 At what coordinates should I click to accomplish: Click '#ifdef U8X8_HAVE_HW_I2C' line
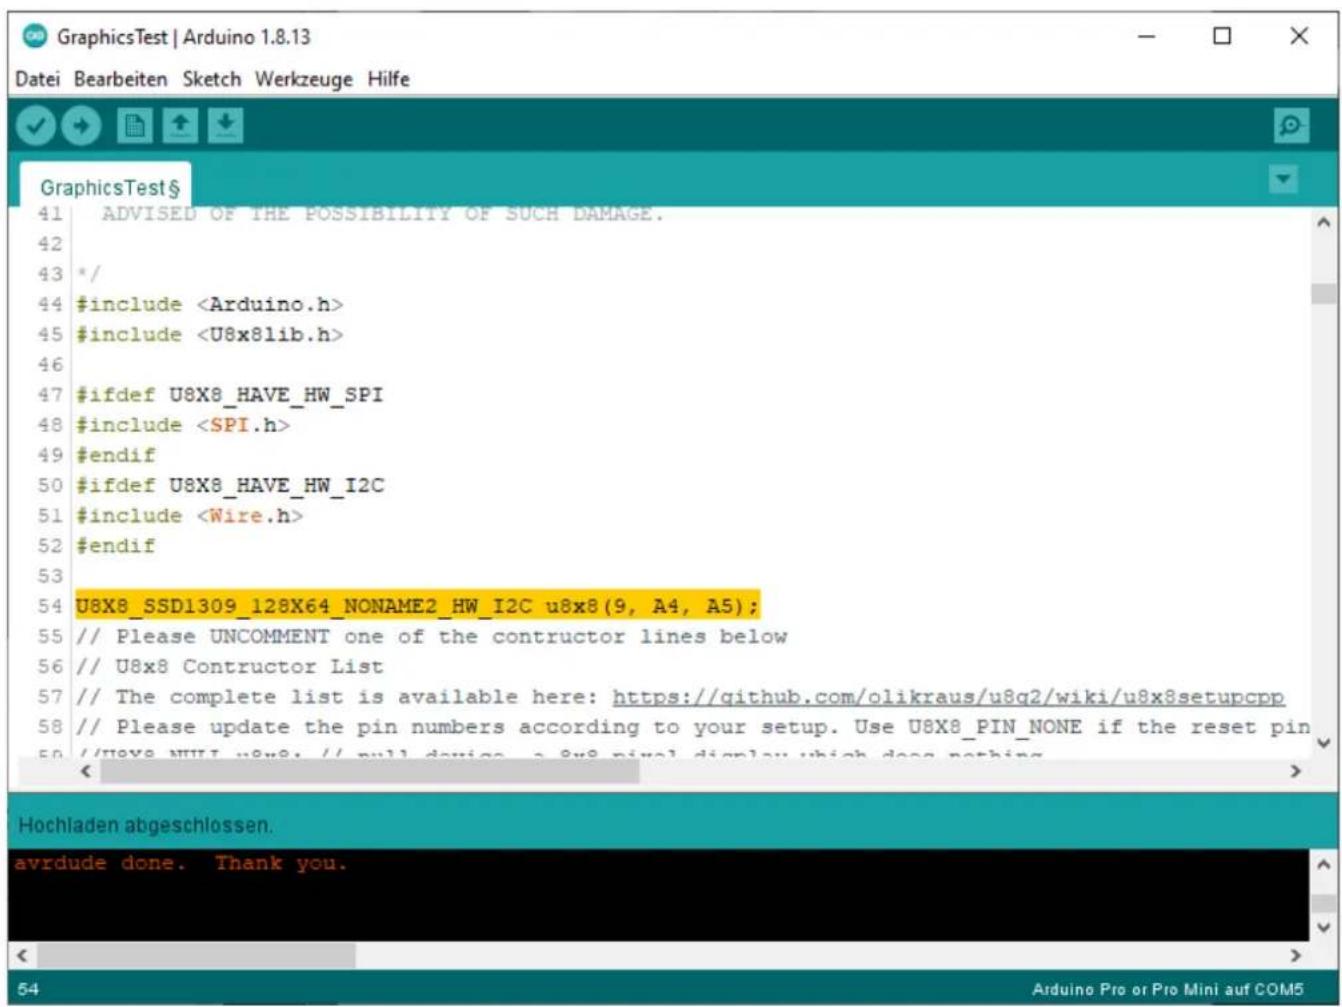230,485
